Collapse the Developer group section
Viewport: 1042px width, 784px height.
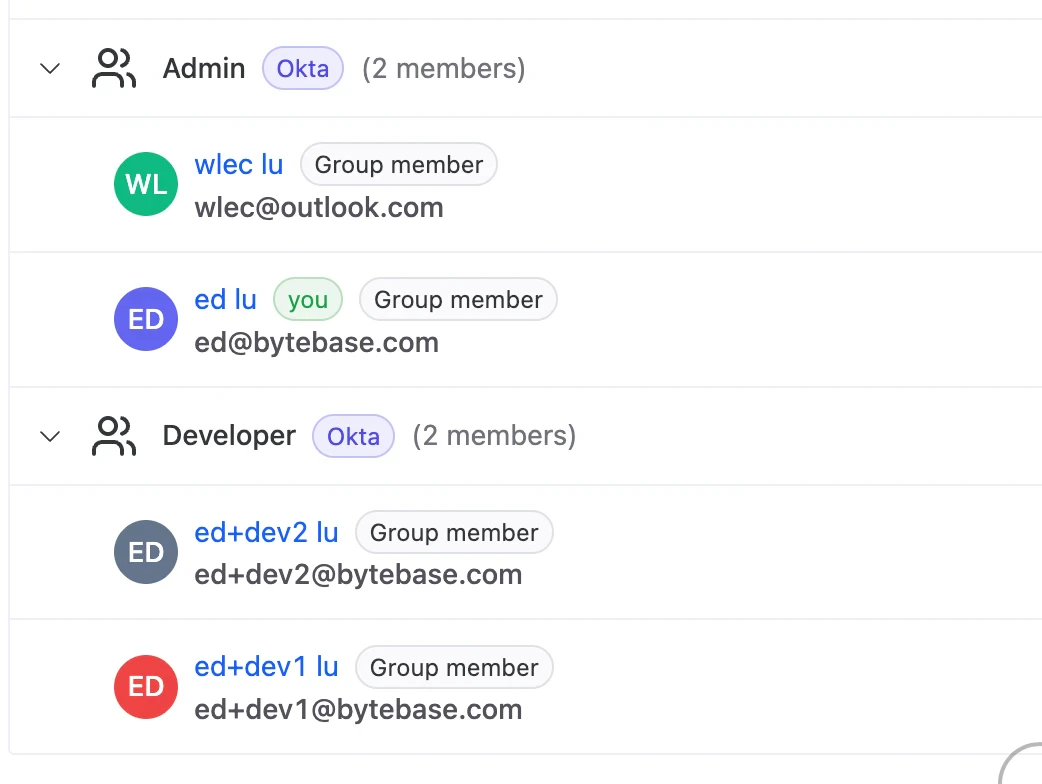point(50,436)
